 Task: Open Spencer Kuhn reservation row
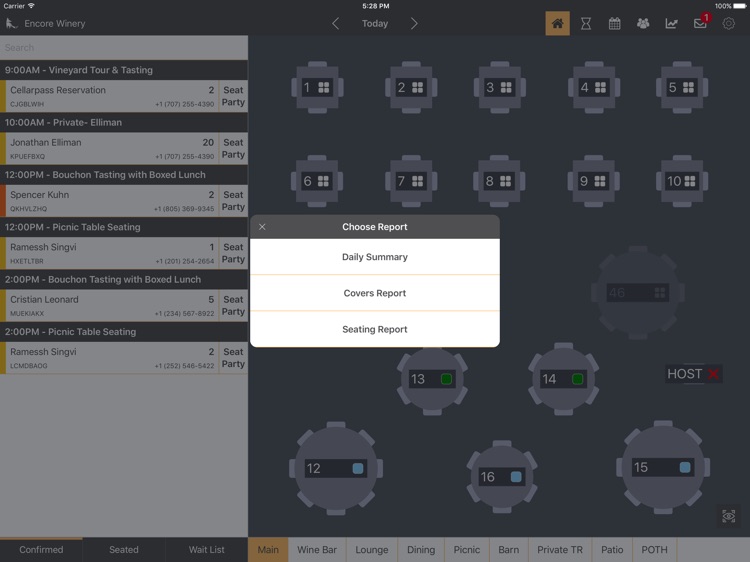click(112, 201)
